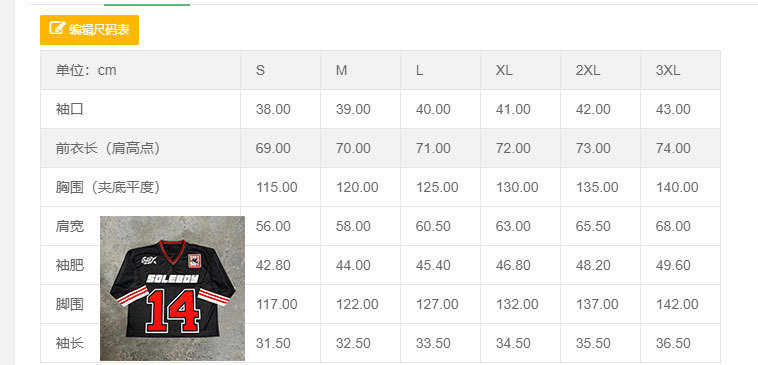Screen dimensions: 758x365
Task: Click the 胸围（夹底平度） row label
Action: coord(108,187)
